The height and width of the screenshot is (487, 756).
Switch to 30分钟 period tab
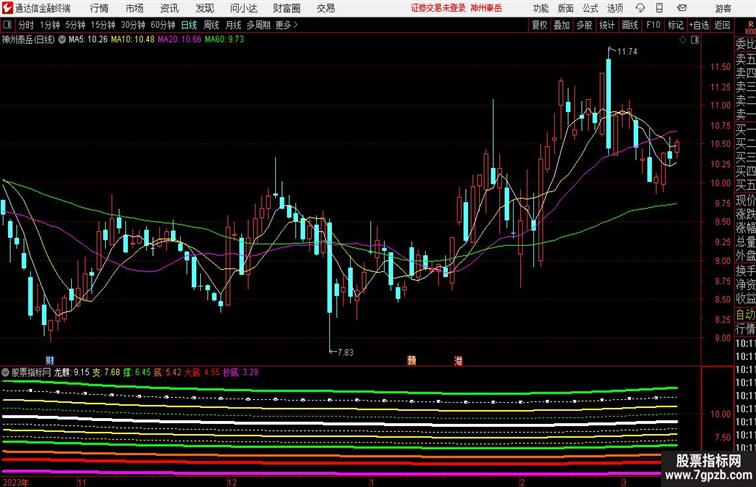(133, 25)
